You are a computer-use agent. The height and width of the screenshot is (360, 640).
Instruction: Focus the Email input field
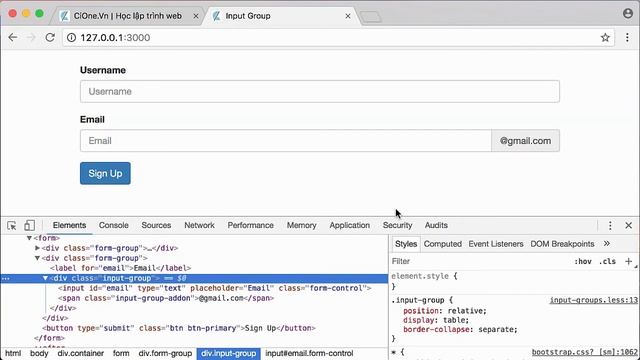[x=286, y=141]
